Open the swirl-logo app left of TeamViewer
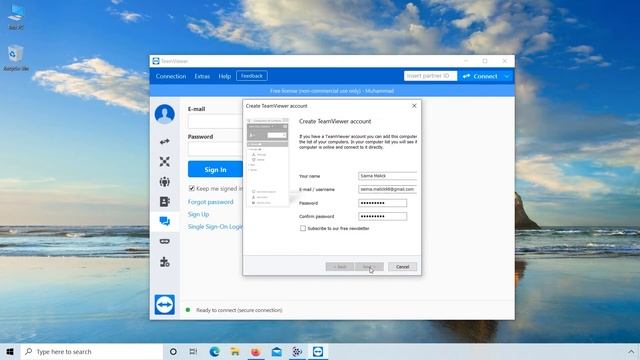Viewport: 640px width, 360px height. pos(297,351)
